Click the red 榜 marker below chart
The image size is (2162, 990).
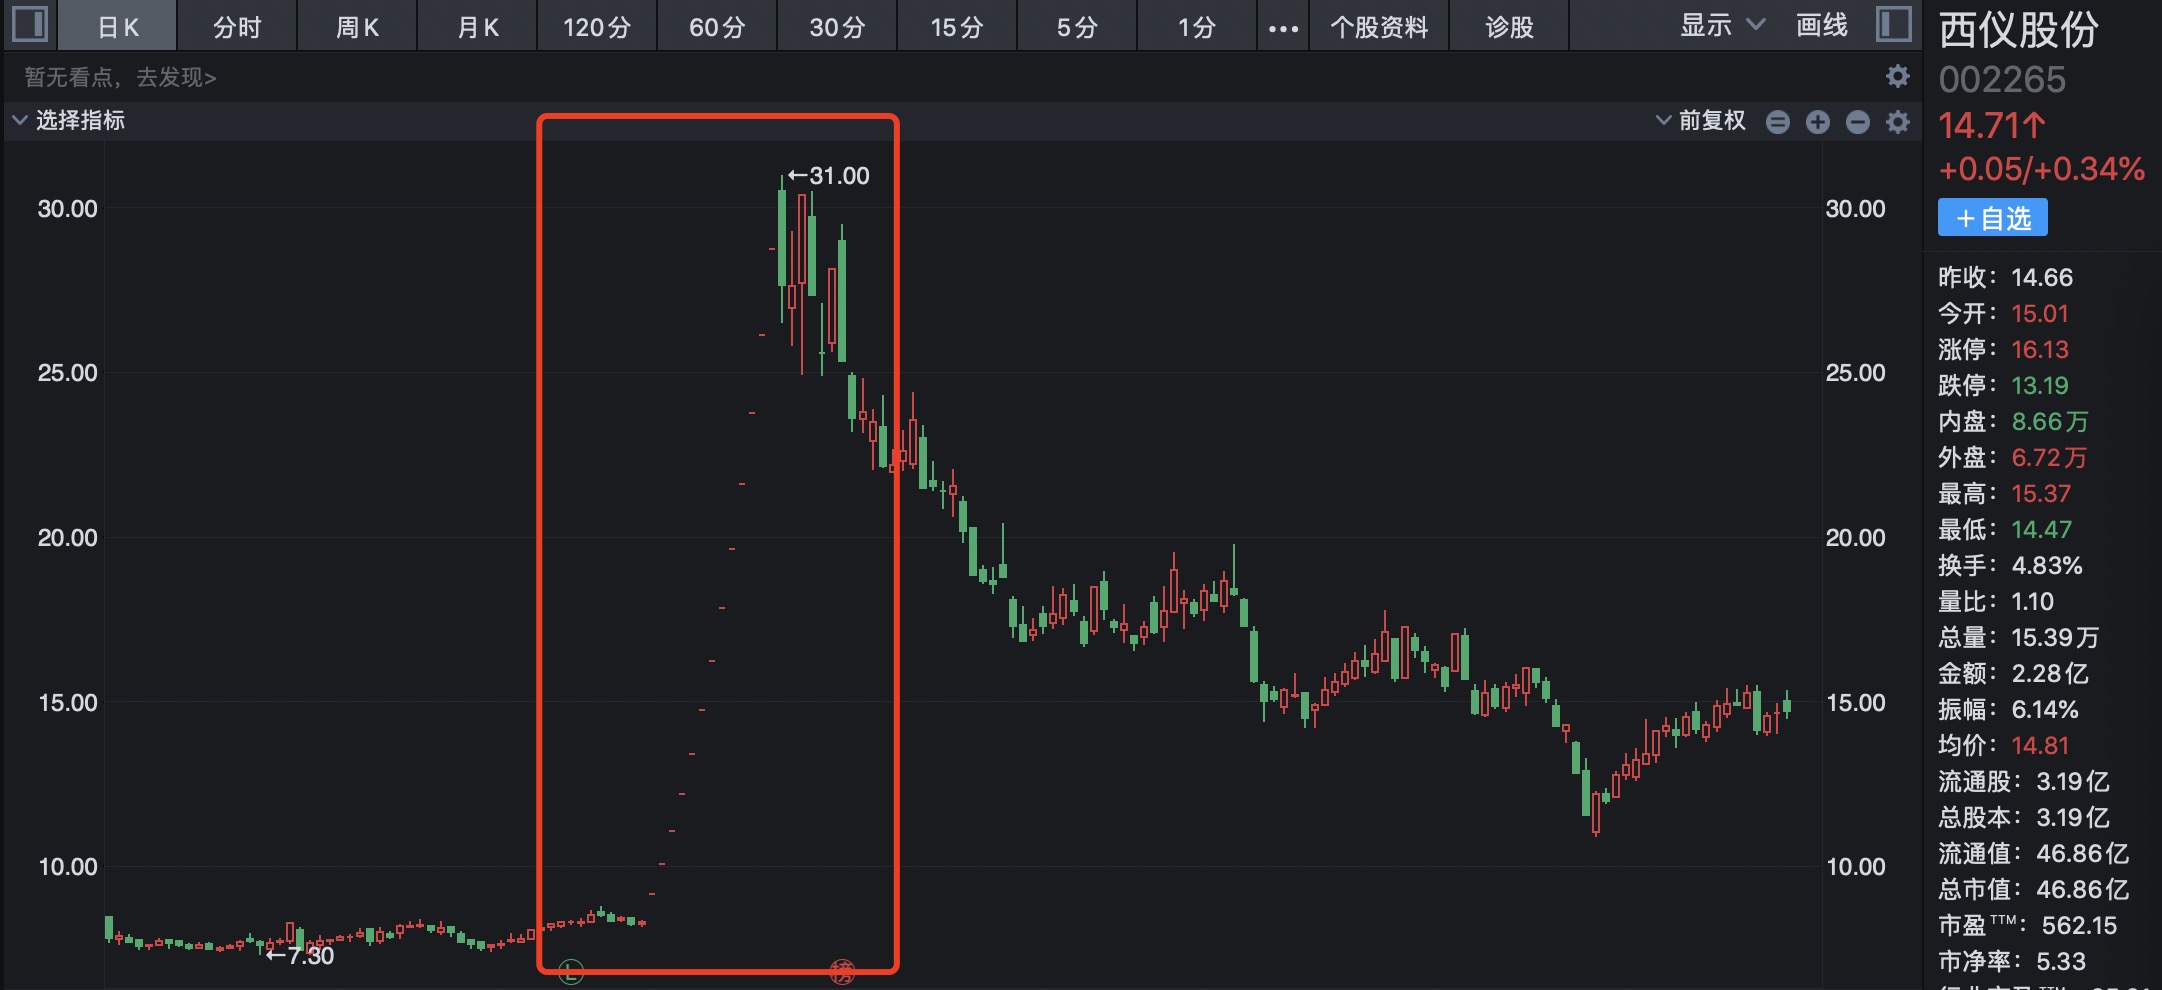pos(842,970)
